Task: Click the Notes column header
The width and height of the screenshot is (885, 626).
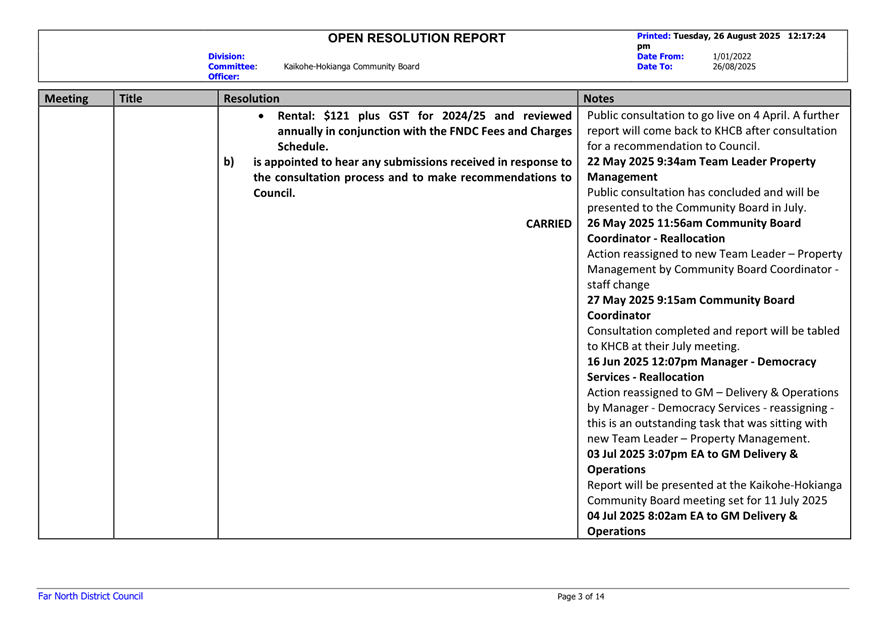Action: pos(598,99)
